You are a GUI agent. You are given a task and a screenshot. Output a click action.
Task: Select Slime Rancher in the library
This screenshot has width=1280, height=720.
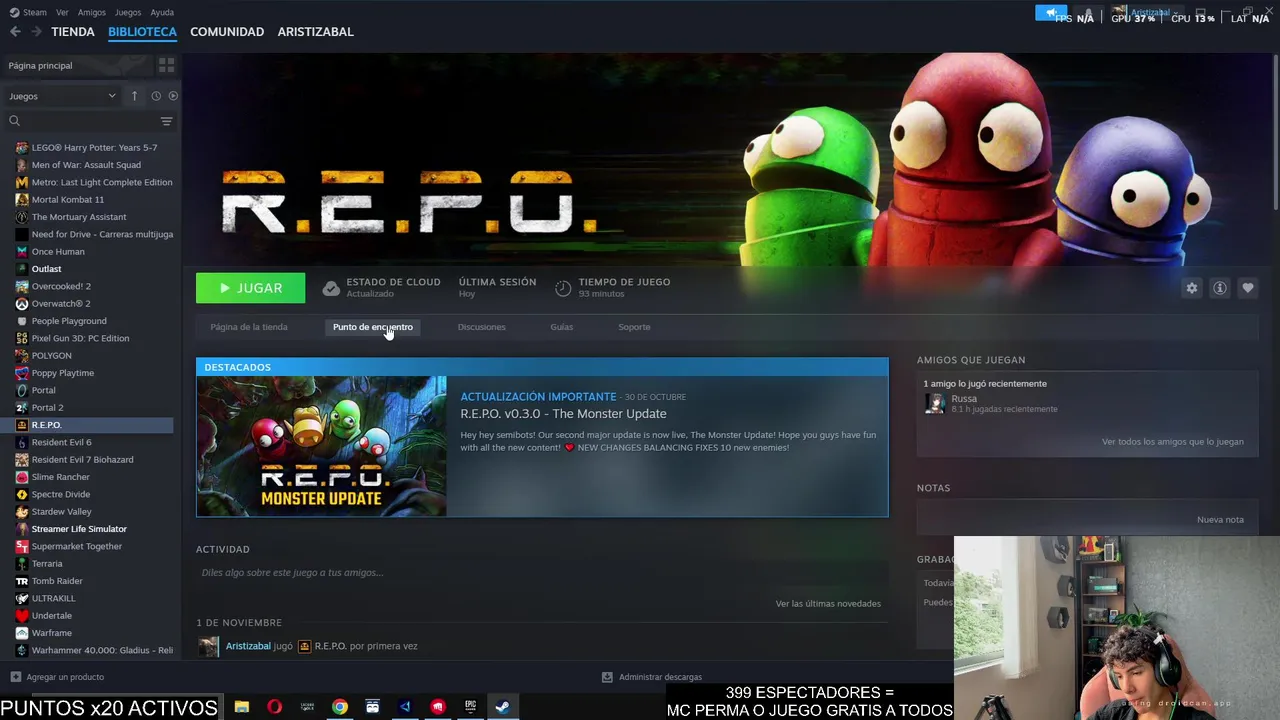61,477
